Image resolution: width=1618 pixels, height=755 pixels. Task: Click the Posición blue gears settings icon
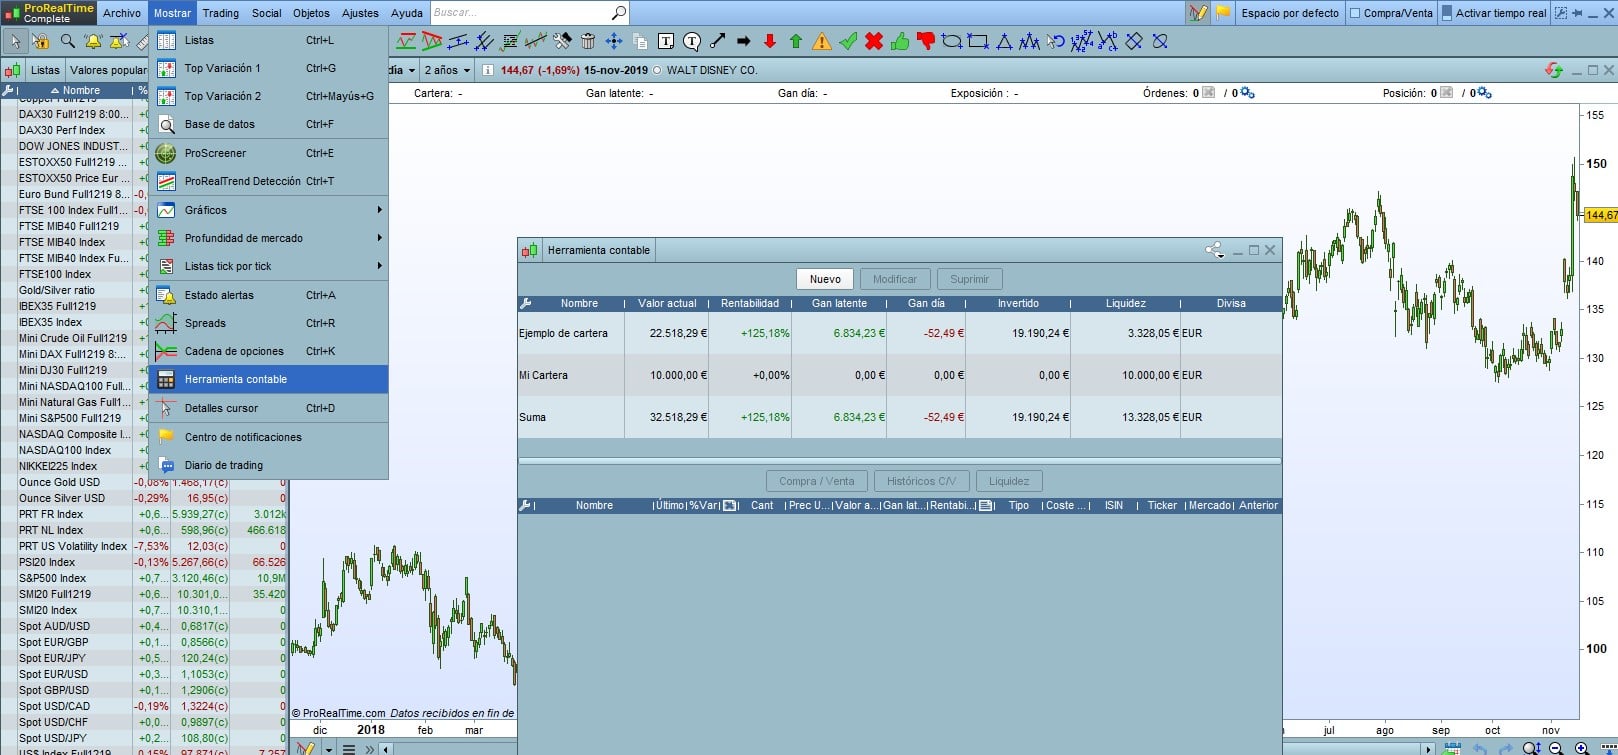(1484, 93)
